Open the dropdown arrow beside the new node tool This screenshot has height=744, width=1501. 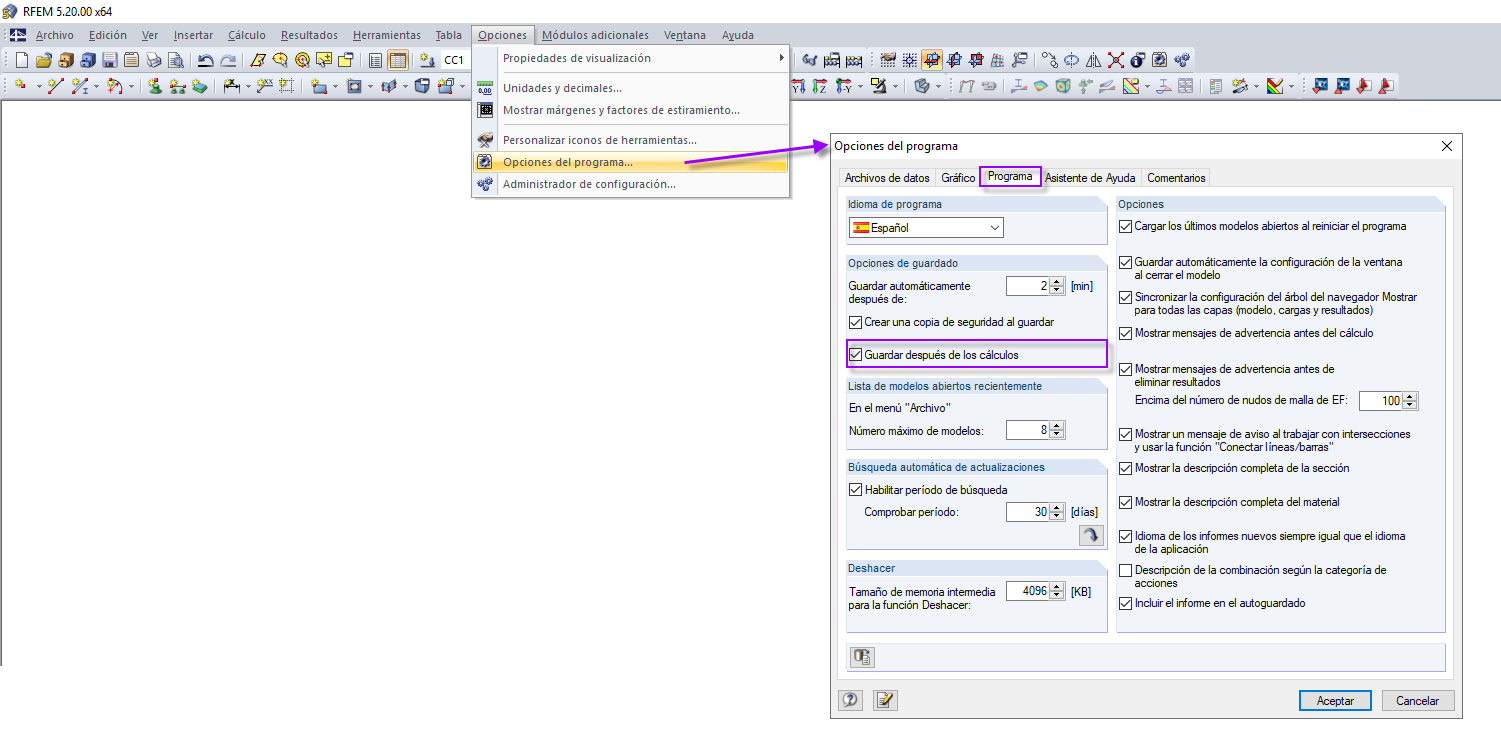[x=39, y=86]
